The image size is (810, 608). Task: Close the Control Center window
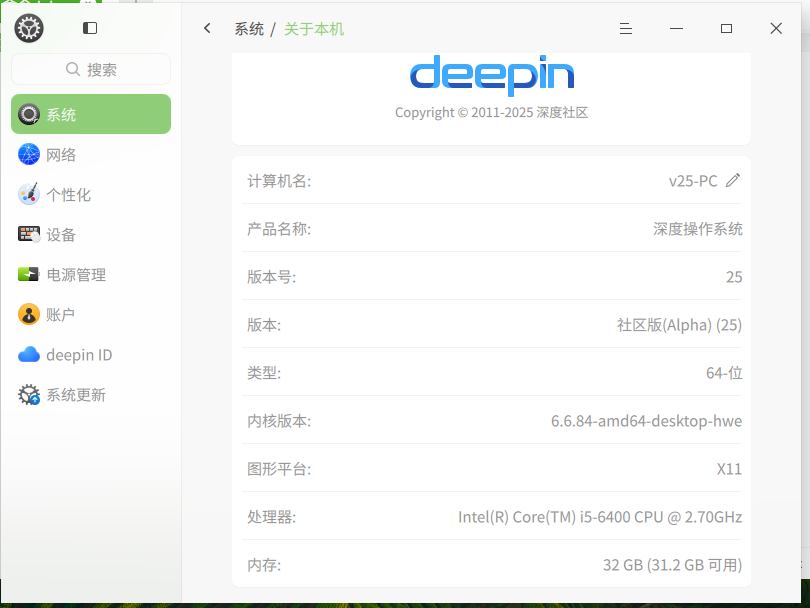pos(776,28)
